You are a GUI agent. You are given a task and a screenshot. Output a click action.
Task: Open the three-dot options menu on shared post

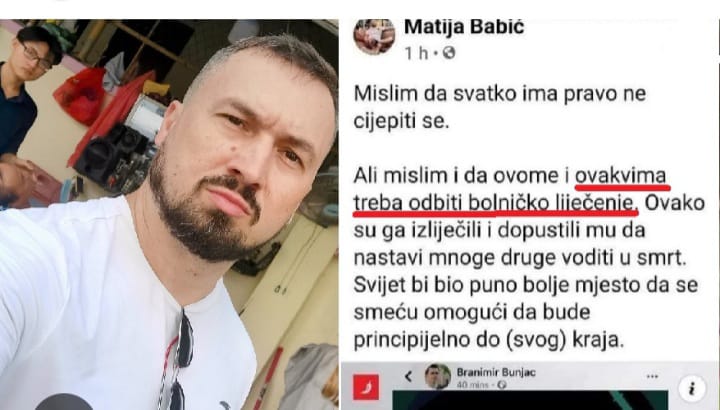click(x=652, y=376)
